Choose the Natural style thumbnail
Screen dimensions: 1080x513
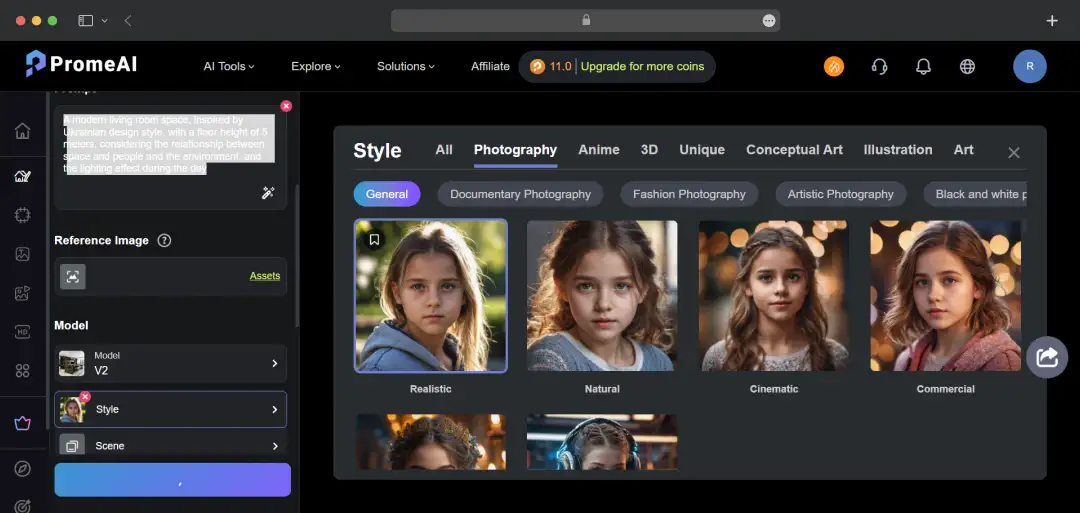coord(602,296)
